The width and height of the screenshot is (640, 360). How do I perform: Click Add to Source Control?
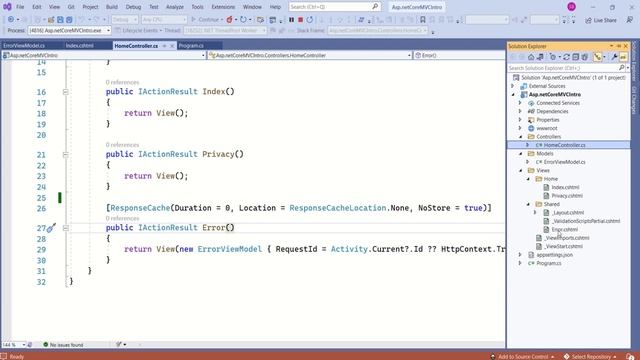pyautogui.click(x=522, y=356)
